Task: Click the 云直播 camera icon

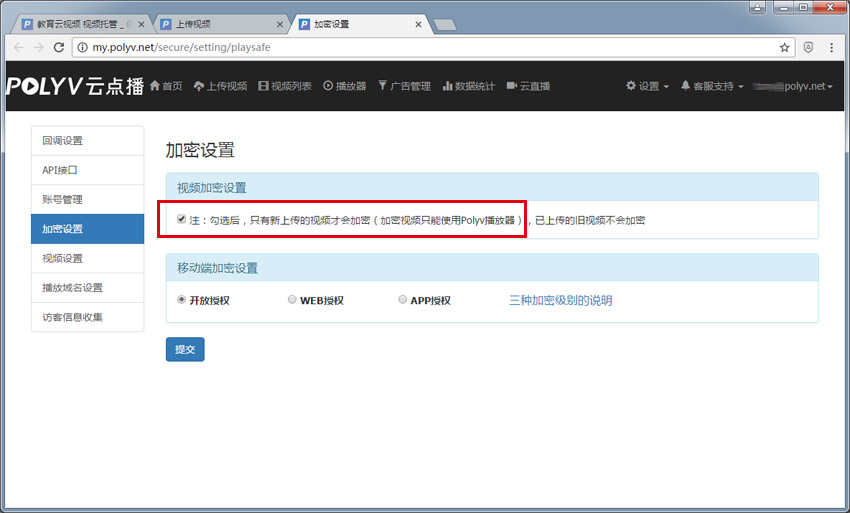Action: point(512,86)
